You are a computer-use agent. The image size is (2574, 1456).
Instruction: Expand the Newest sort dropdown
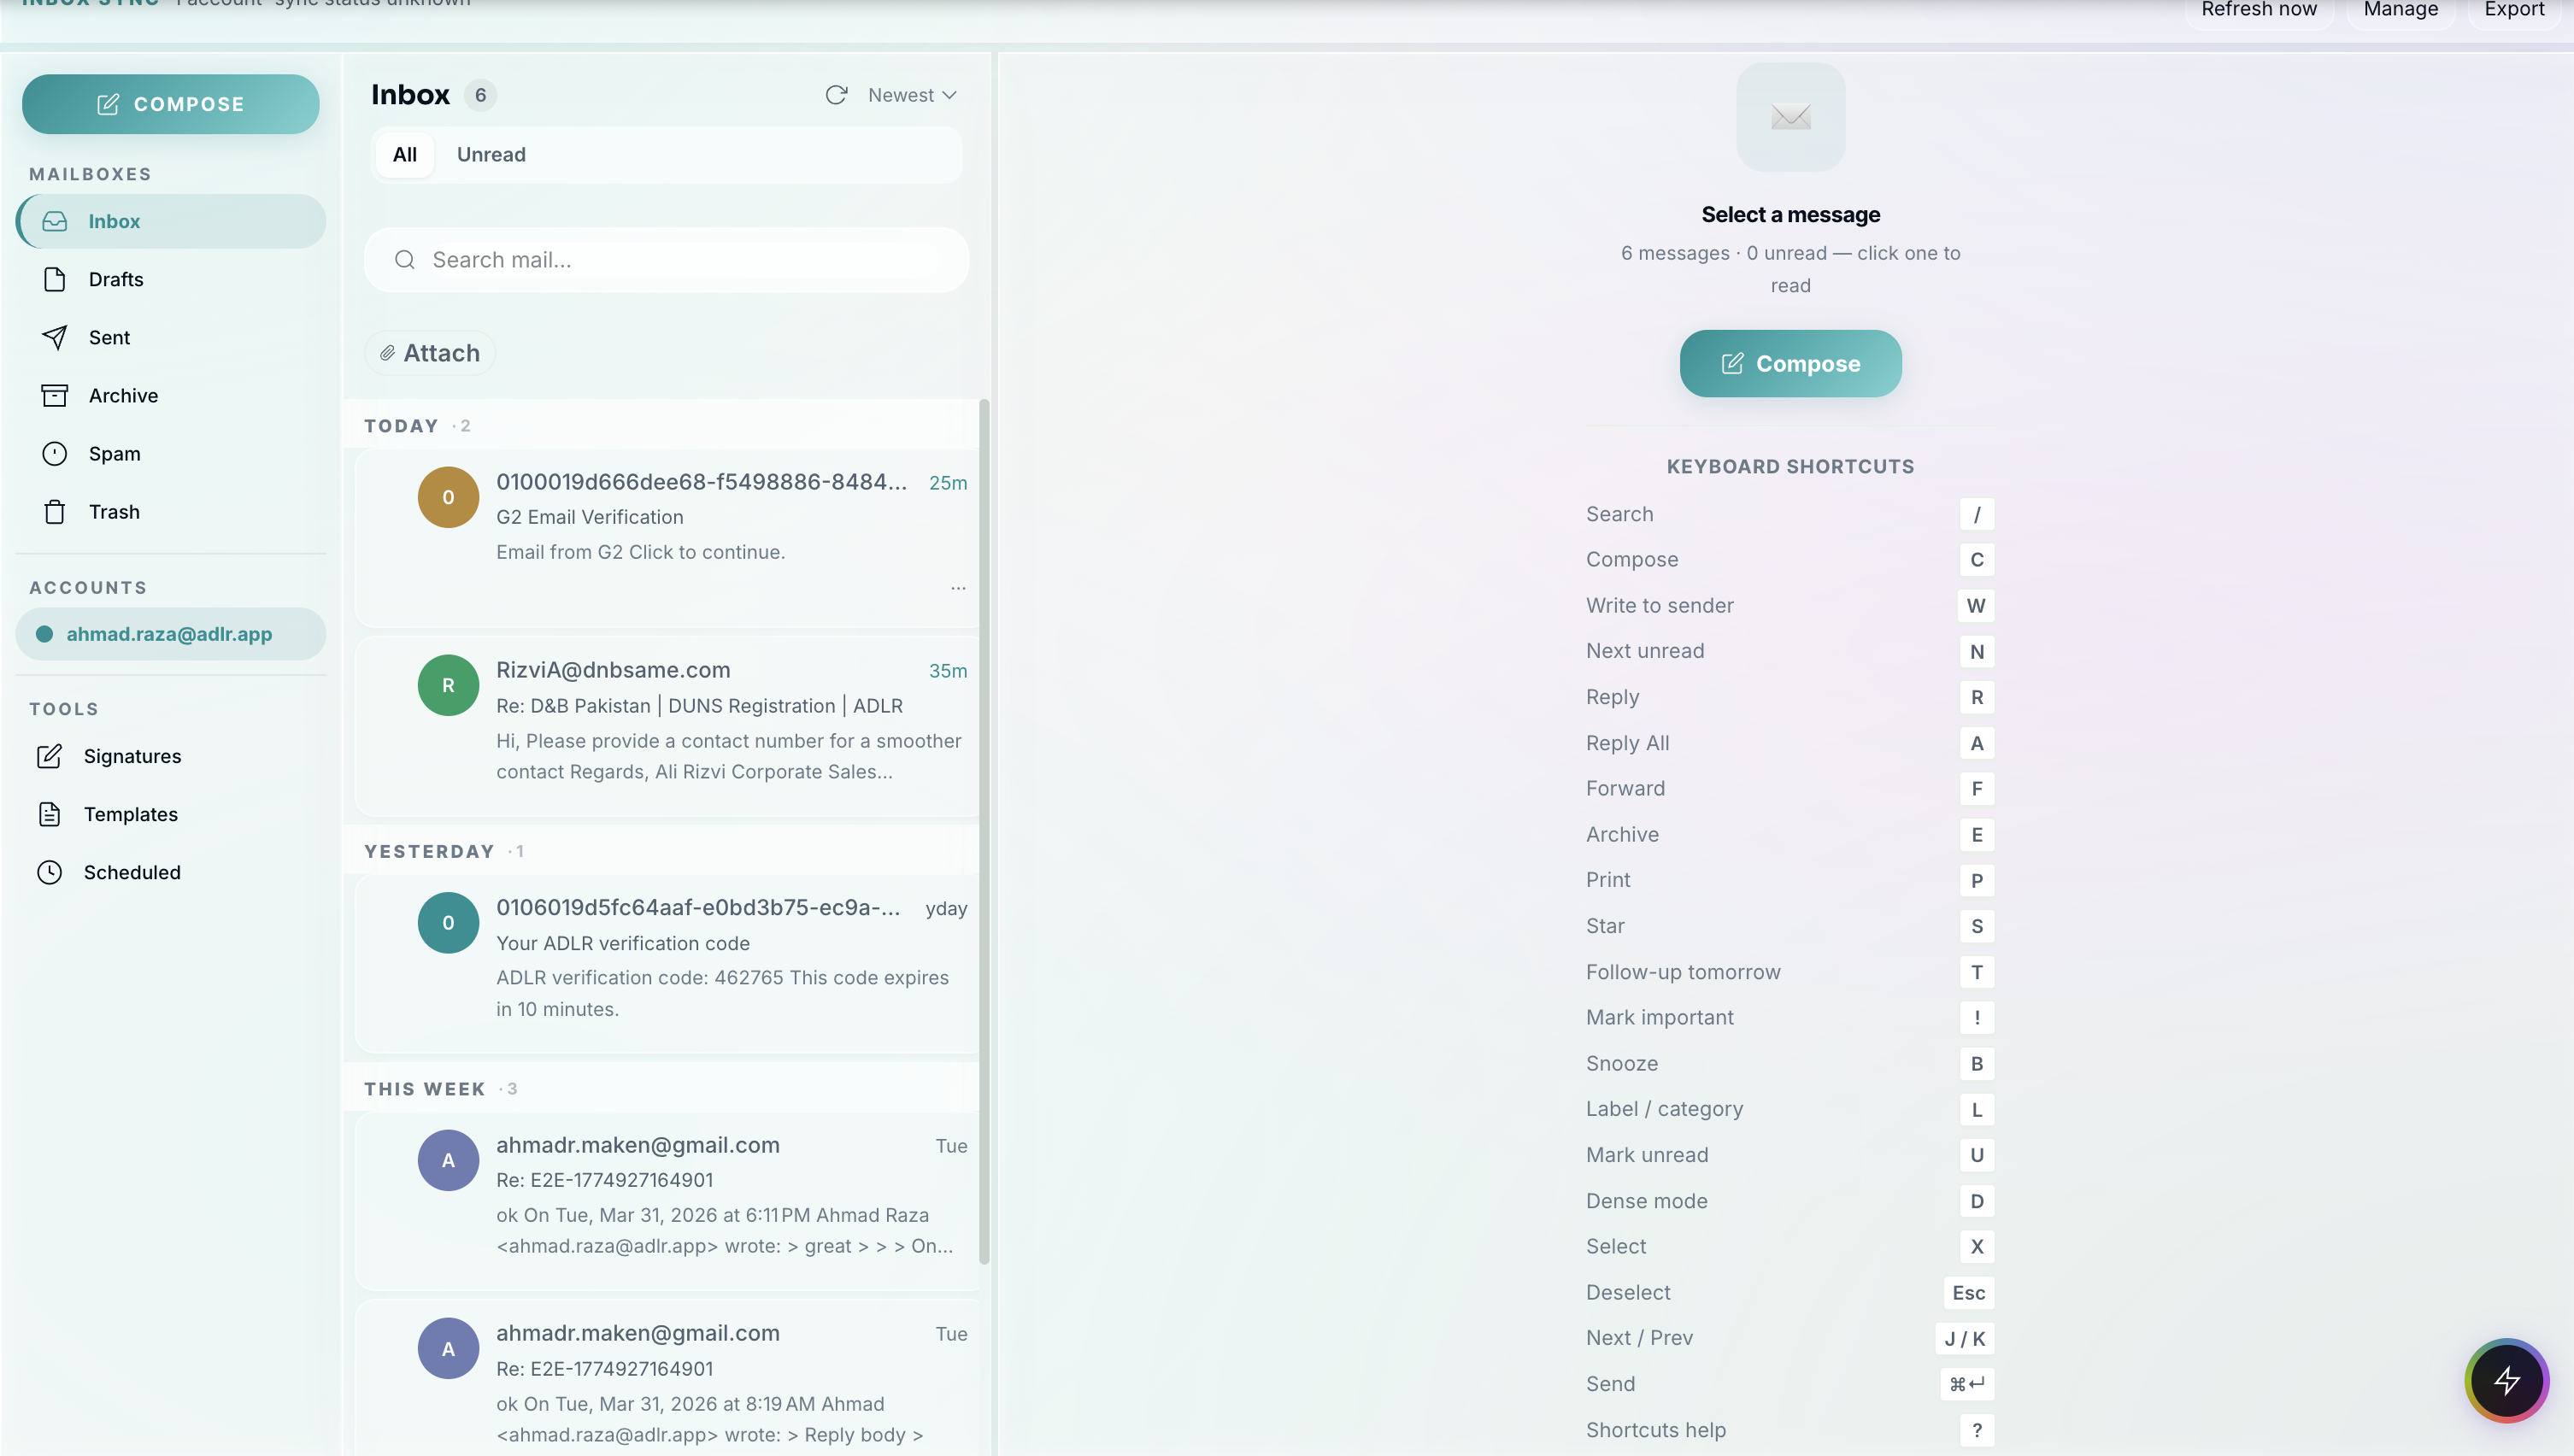coord(912,95)
